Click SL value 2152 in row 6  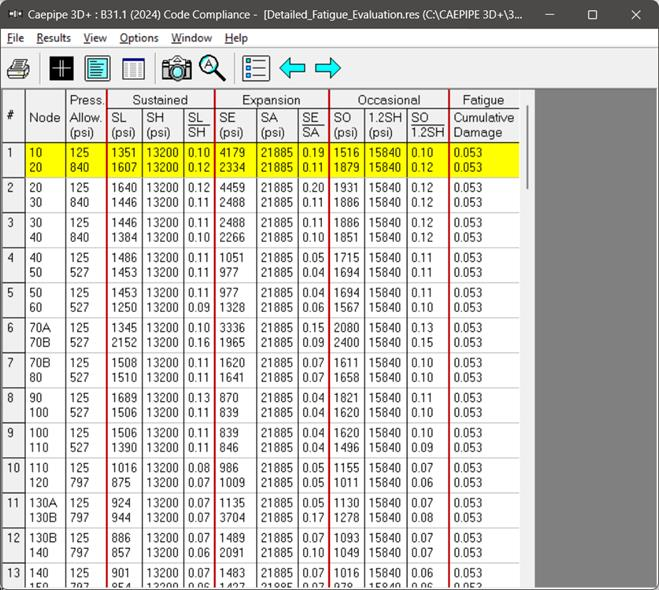tap(124, 342)
